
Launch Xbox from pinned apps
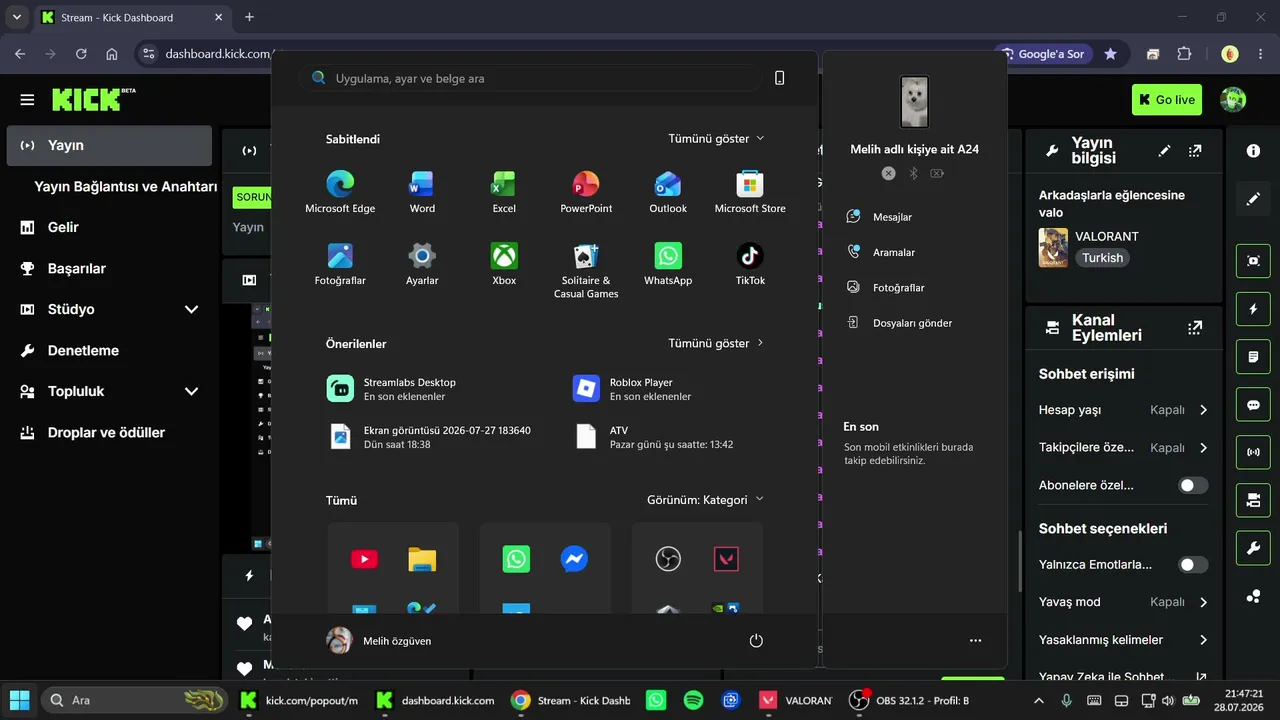tap(504, 264)
